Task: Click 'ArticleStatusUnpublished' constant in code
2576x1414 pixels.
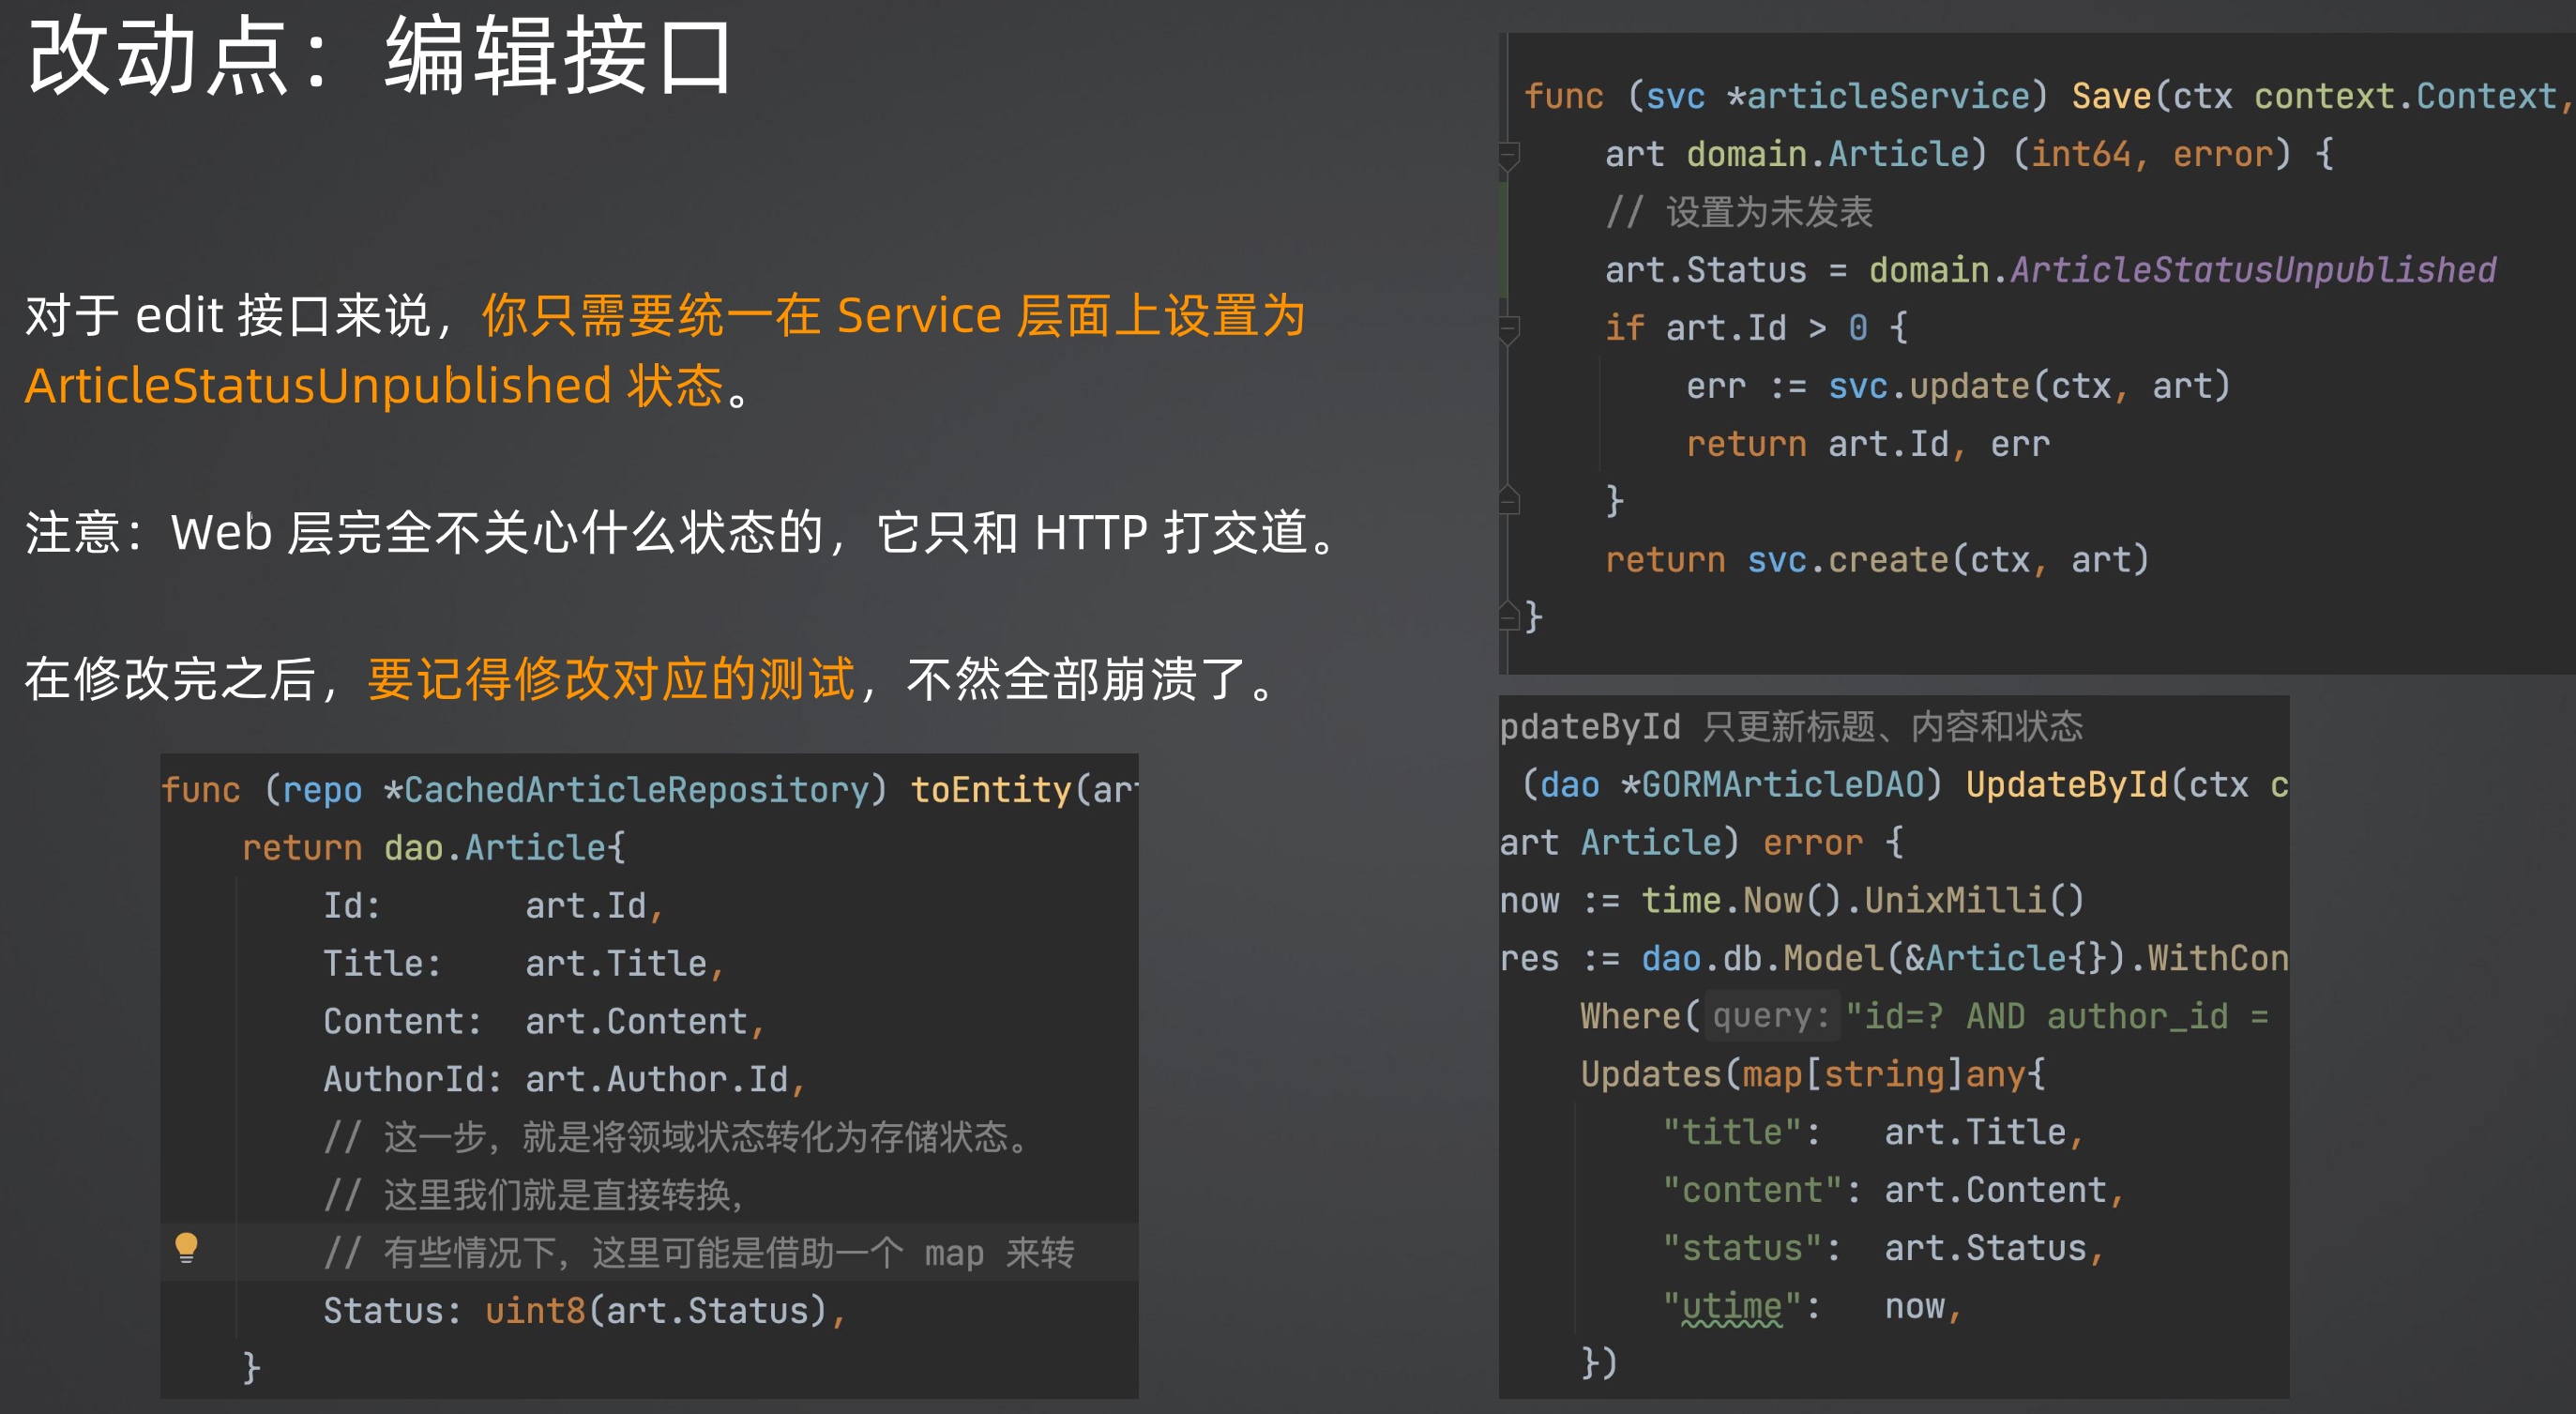Action: pos(2253,271)
